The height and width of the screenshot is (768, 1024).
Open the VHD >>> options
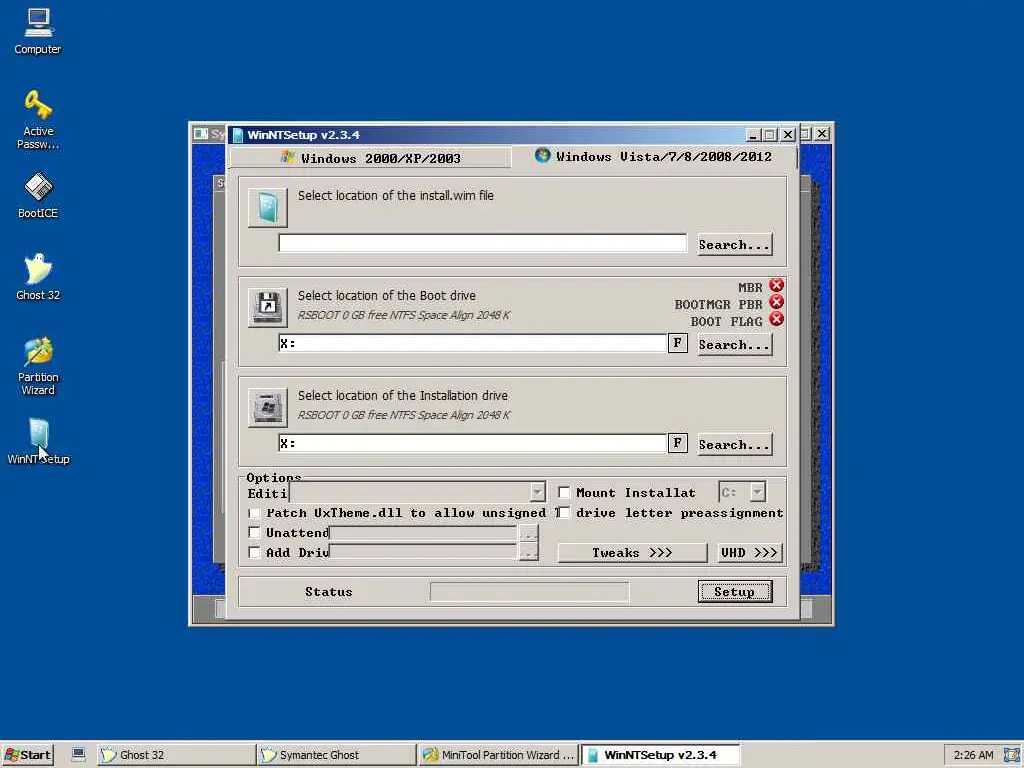pyautogui.click(x=749, y=552)
